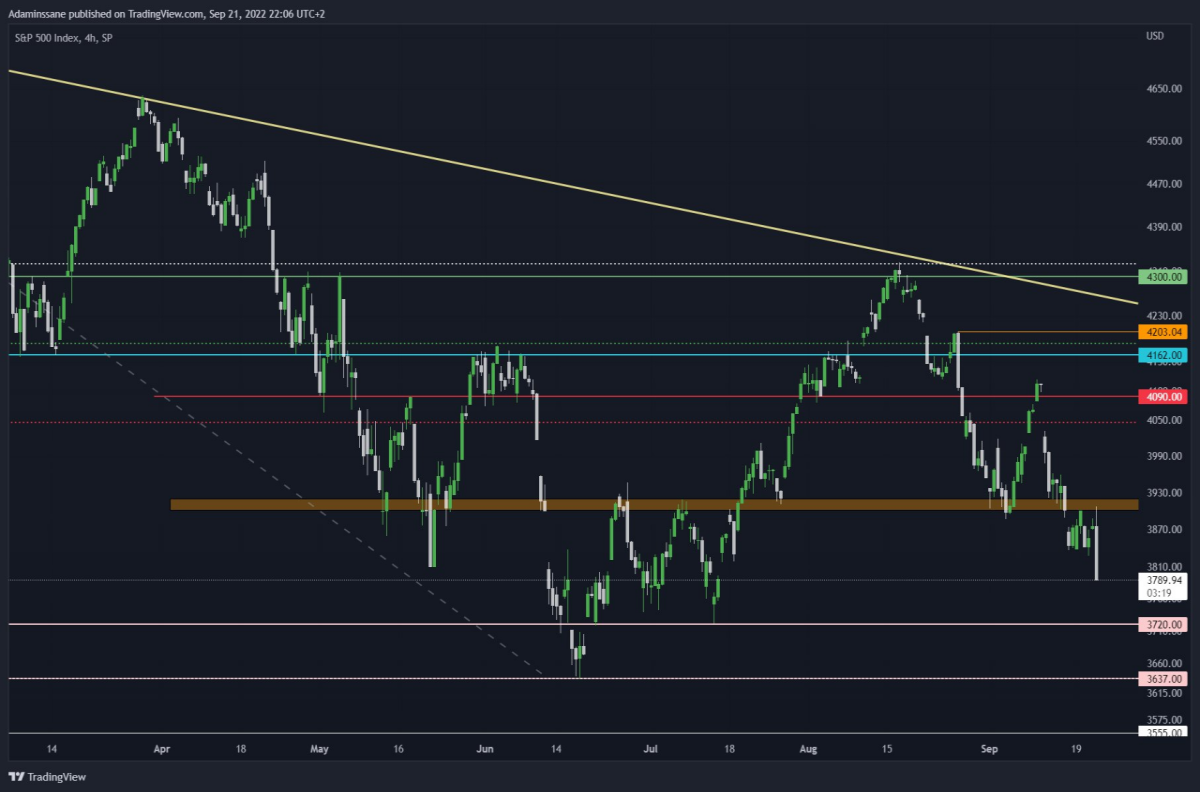Image resolution: width=1200 pixels, height=792 pixels.
Task: Click the 4390.00 price axis label
Action: (x=1164, y=227)
